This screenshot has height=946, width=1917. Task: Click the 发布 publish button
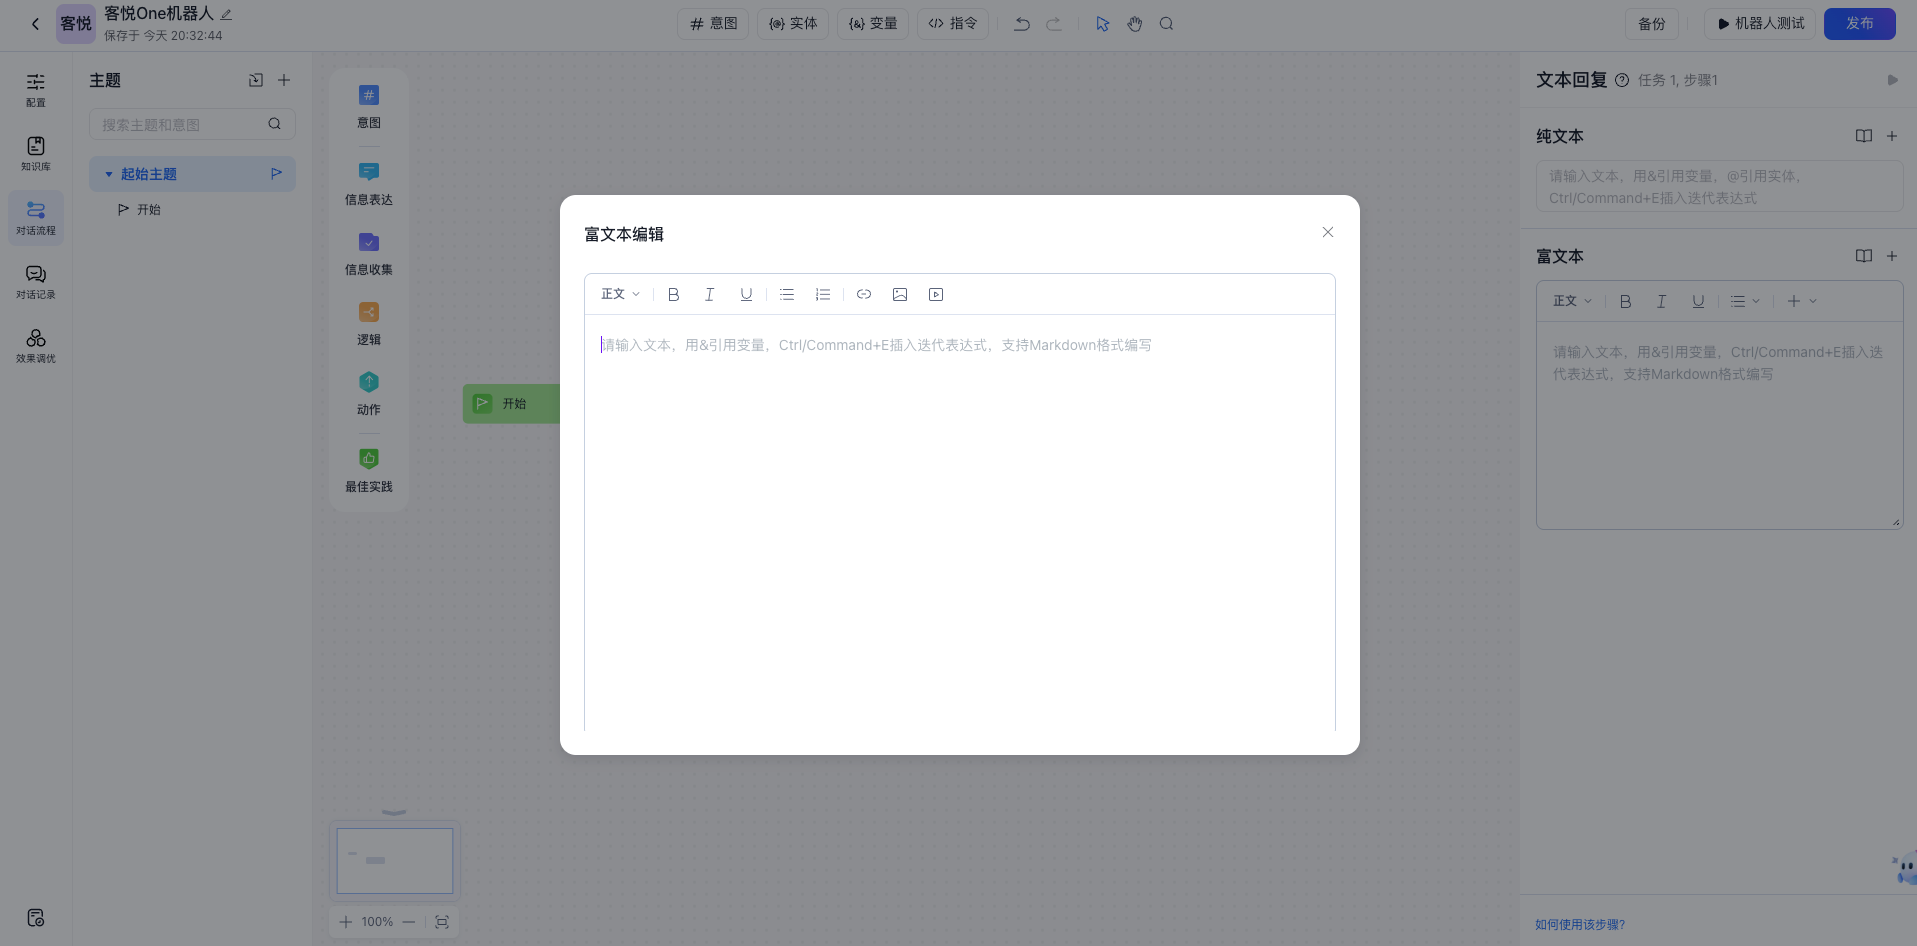click(x=1859, y=23)
